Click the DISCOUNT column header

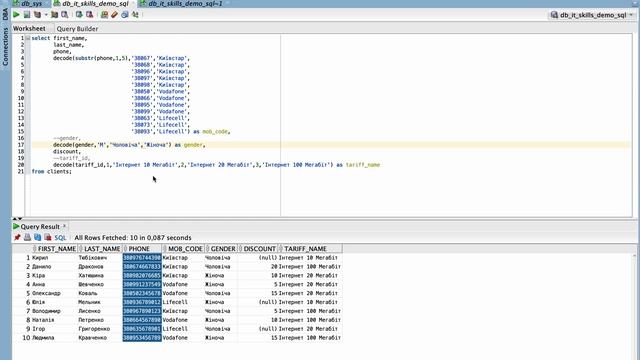[x=258, y=249]
